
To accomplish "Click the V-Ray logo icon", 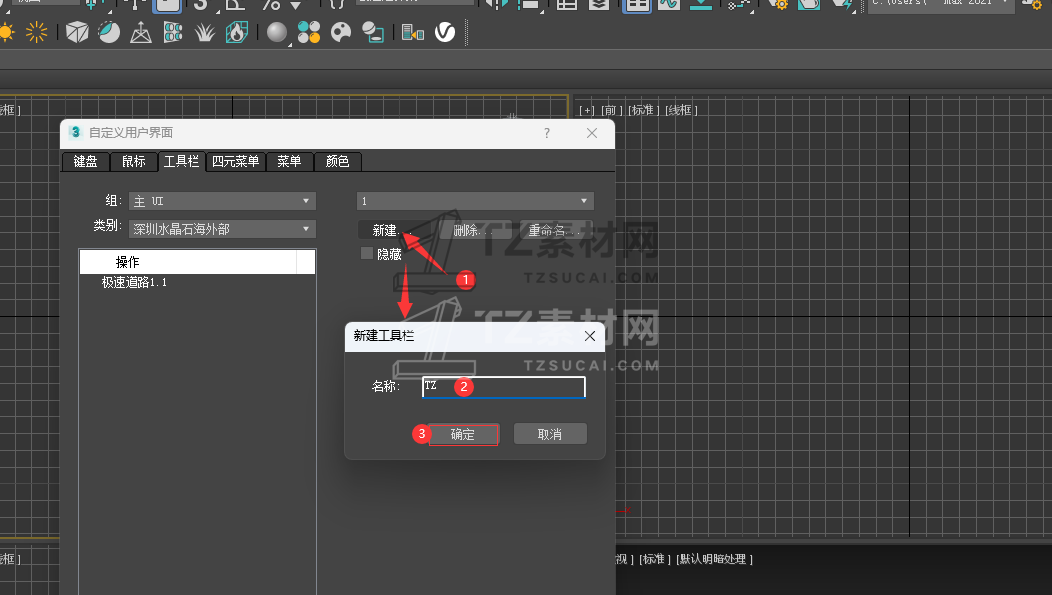I will pyautogui.click(x=445, y=32).
